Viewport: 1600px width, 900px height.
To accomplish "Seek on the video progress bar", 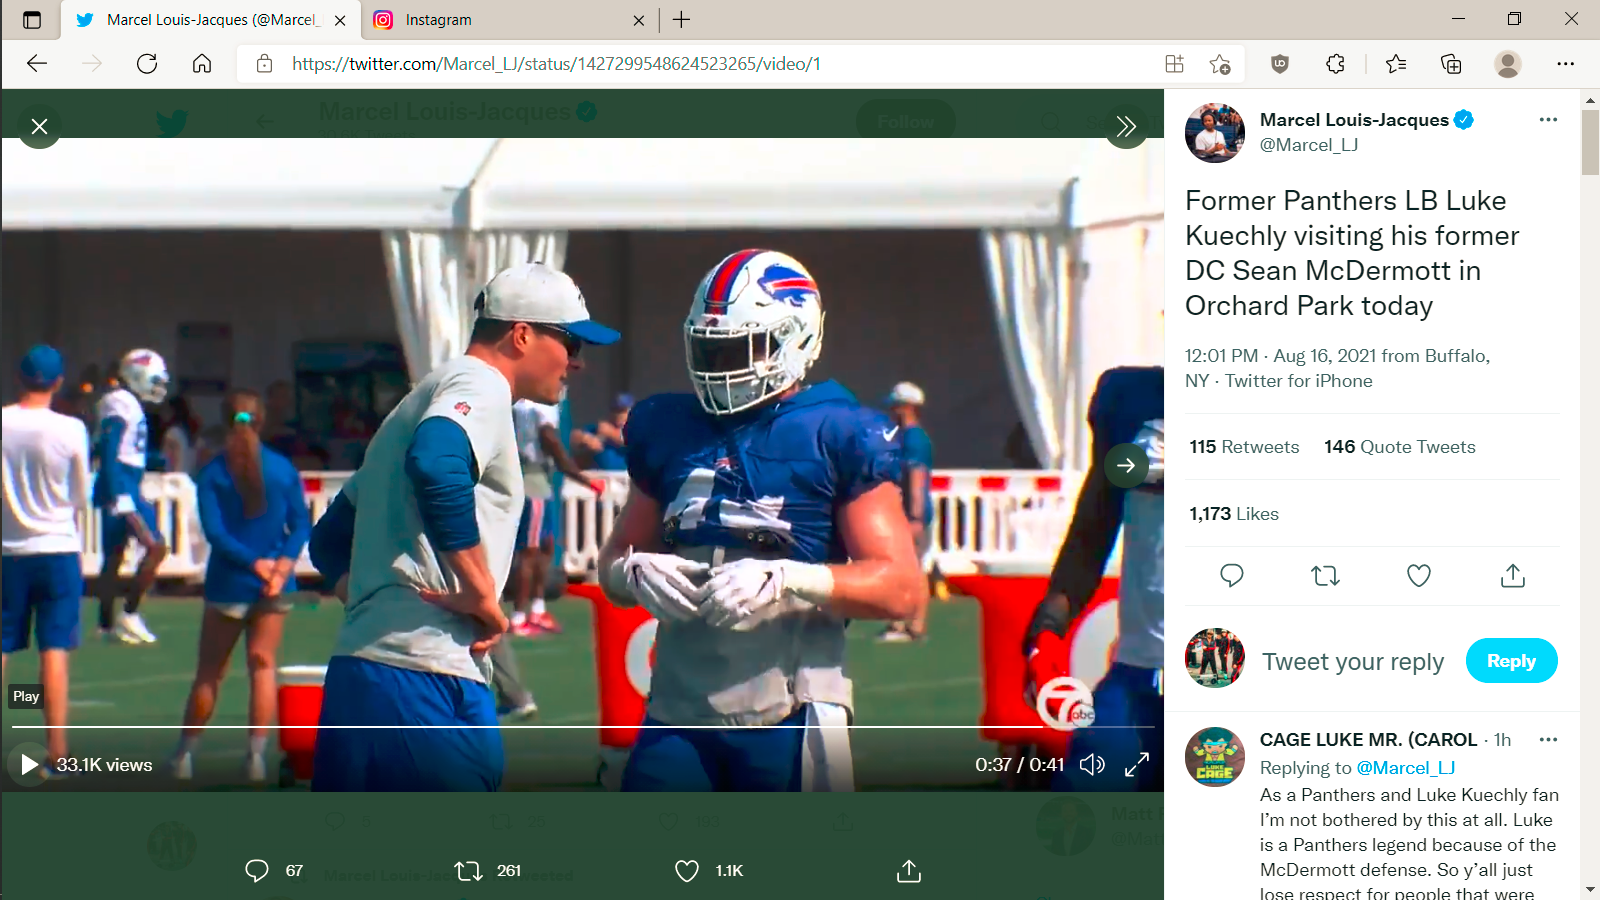I will pos(583,727).
